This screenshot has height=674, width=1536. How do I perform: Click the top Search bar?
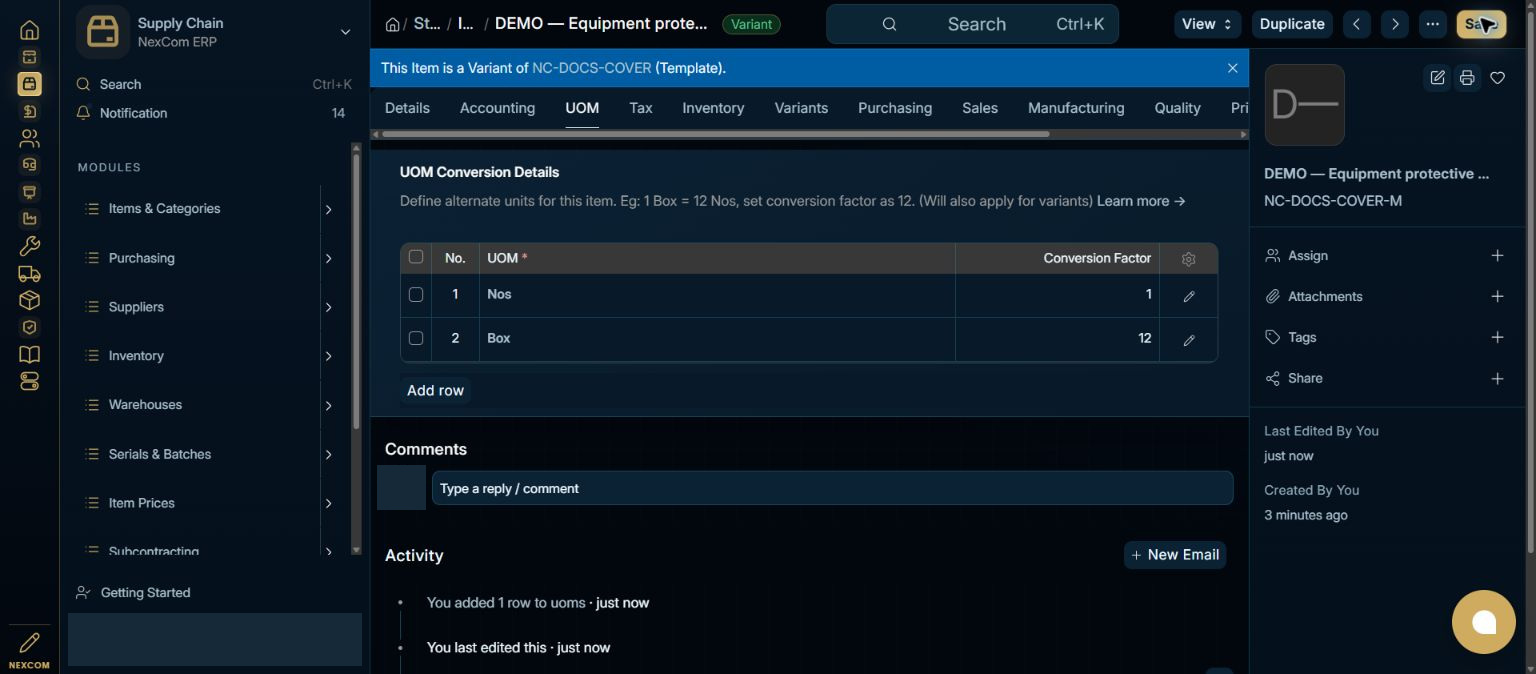[972, 24]
